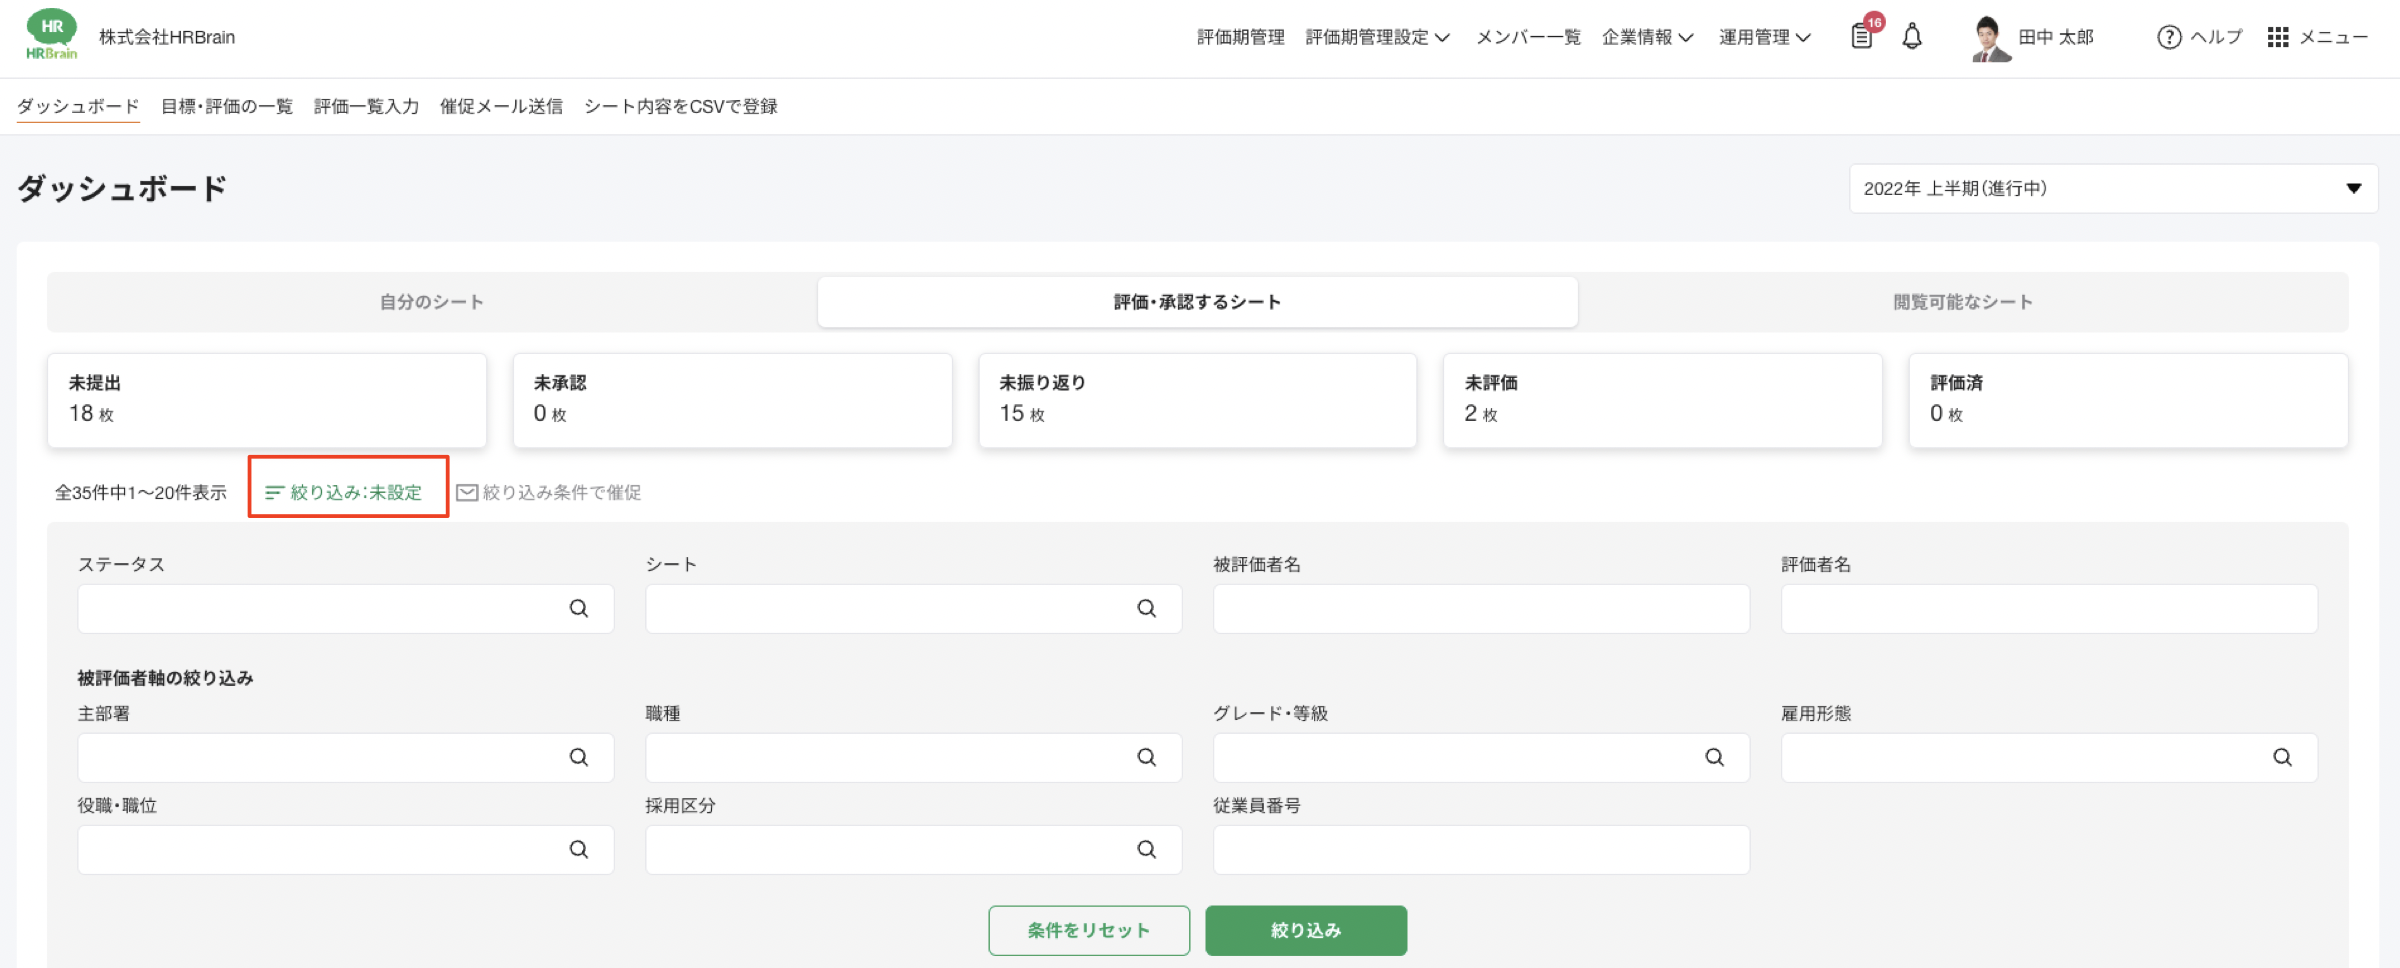Screen dimensions: 2400x968
Task: Open the 2022年 上半期(進行中) period selector
Action: click(2113, 188)
